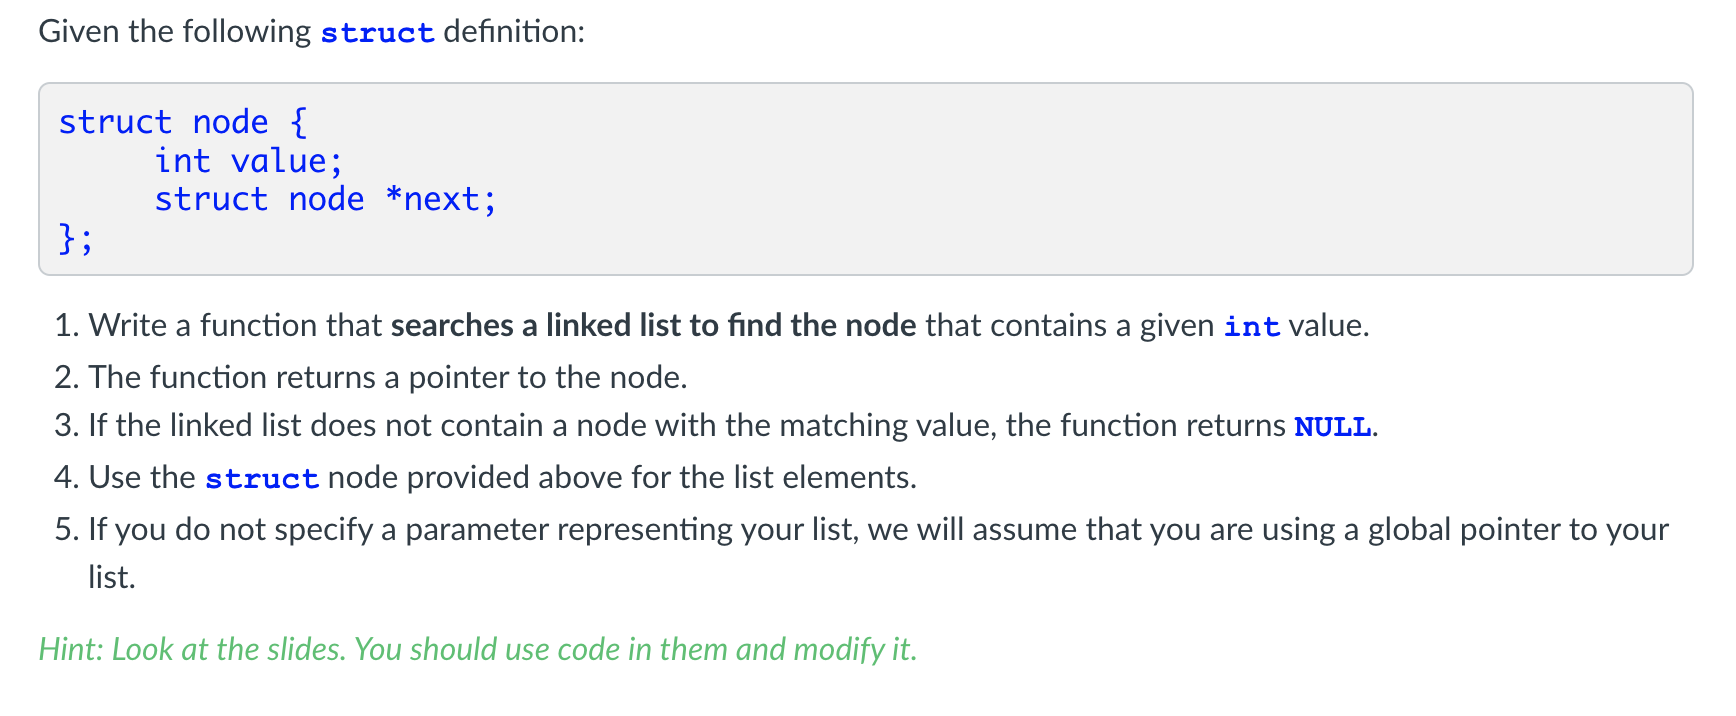Click the green hint text about slides
The width and height of the screenshot is (1736, 716).
click(478, 650)
